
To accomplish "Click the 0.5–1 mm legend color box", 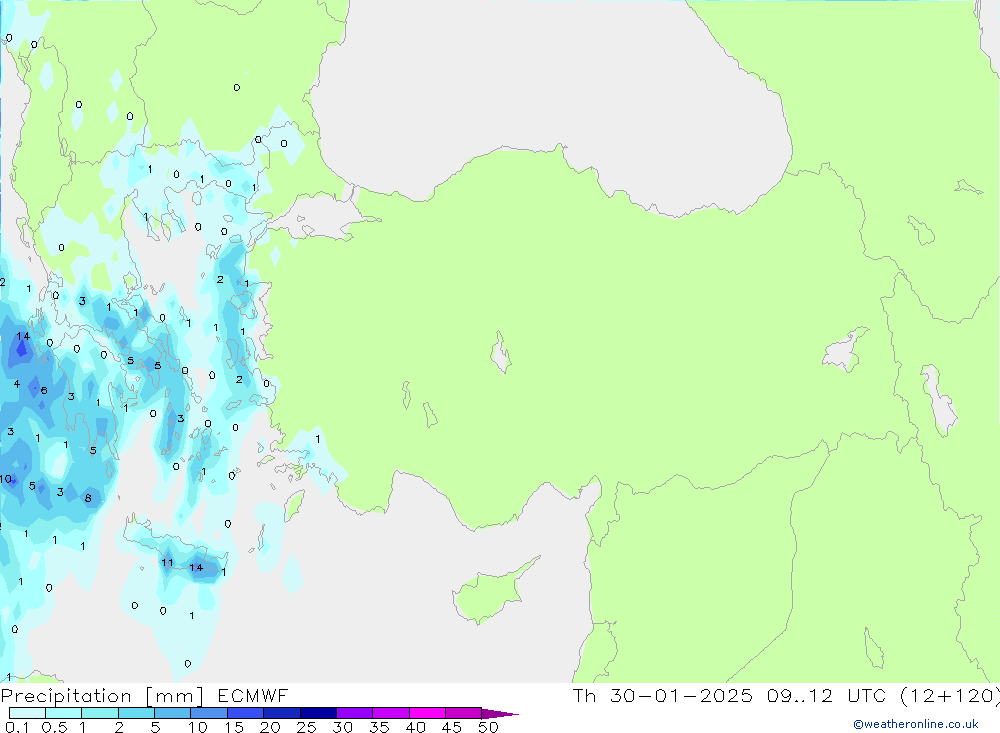I will pos(63,713).
